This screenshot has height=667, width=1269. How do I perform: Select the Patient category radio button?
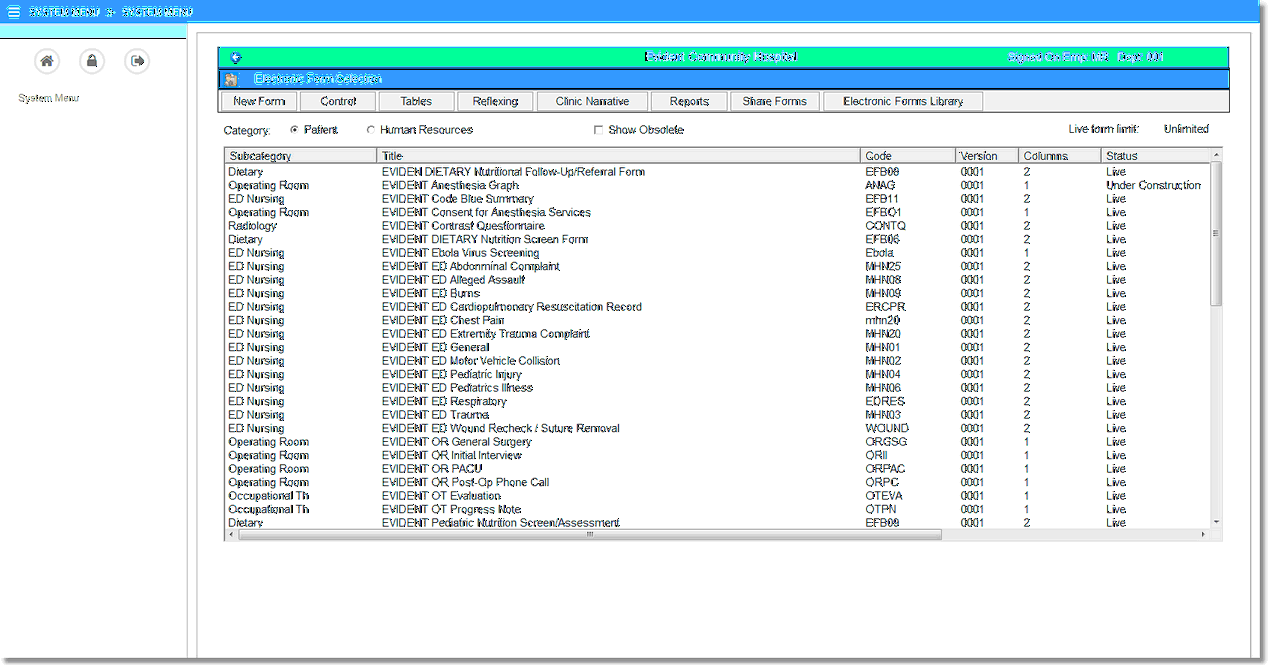(294, 130)
